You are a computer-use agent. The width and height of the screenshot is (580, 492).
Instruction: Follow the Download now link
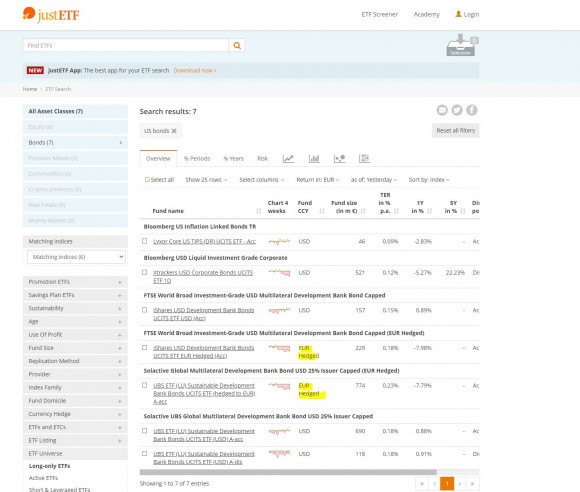point(195,70)
